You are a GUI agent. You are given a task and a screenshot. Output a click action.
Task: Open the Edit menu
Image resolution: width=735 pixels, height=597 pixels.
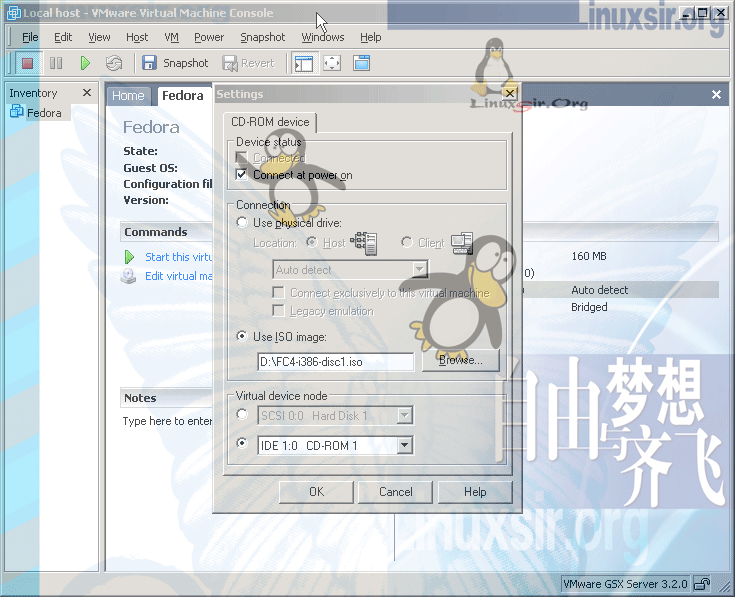click(63, 37)
